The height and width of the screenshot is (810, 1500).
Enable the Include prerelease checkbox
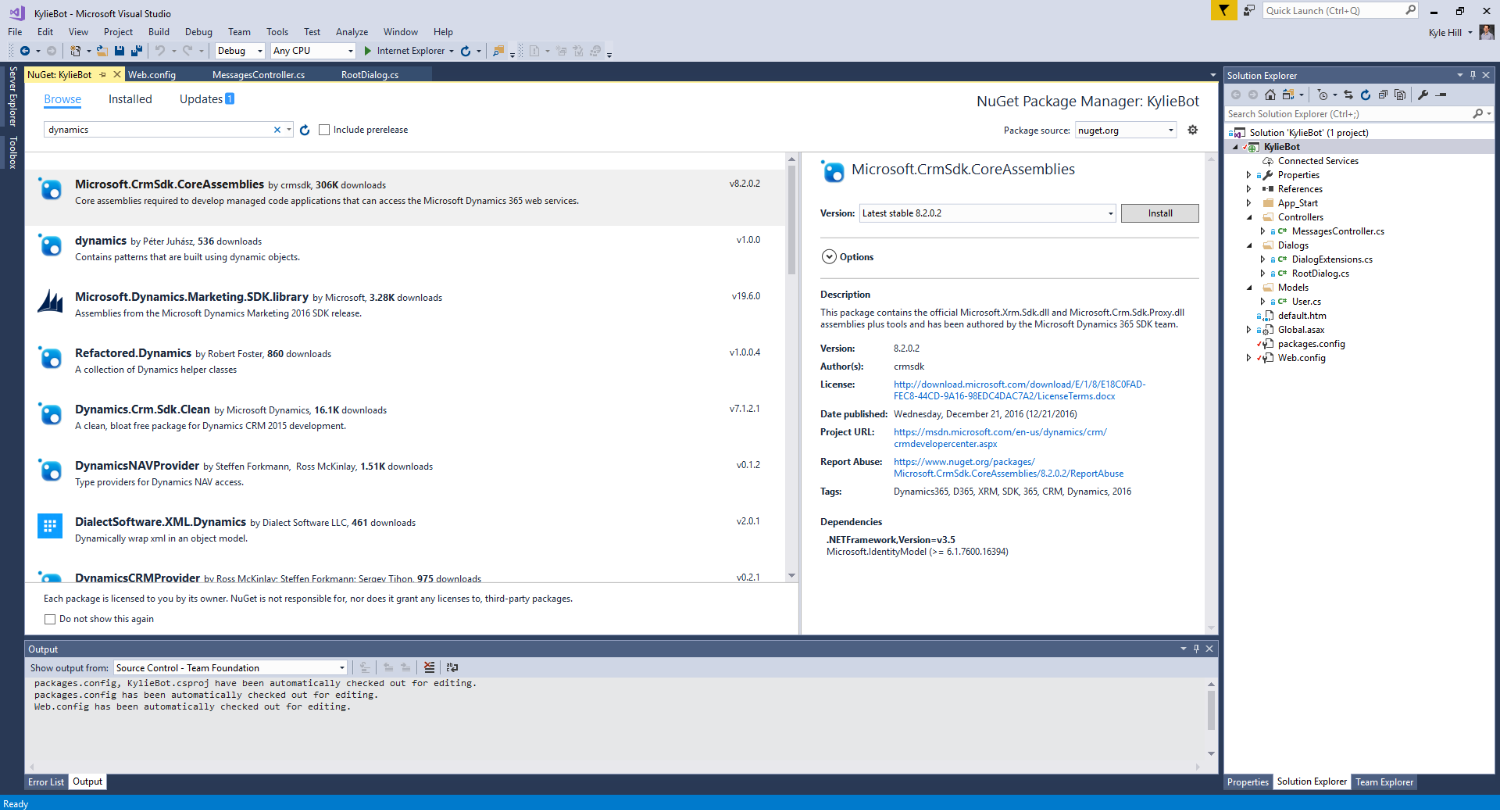(x=324, y=130)
